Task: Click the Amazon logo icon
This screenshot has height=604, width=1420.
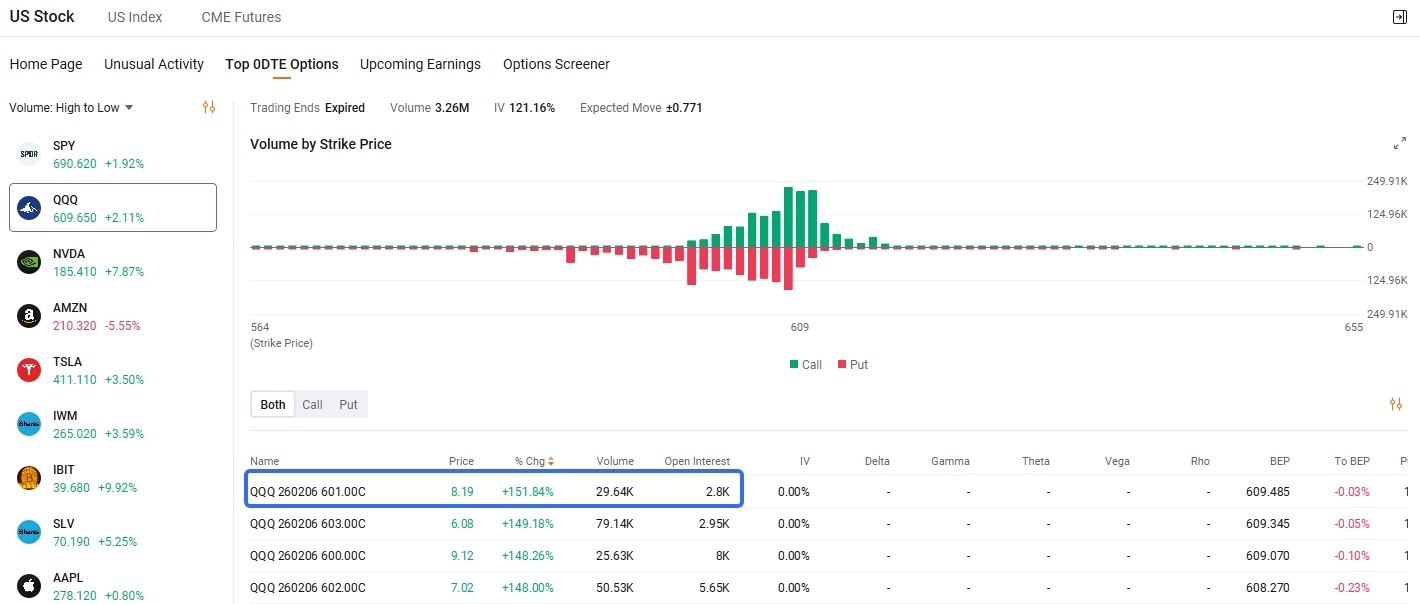Action: pos(29,316)
